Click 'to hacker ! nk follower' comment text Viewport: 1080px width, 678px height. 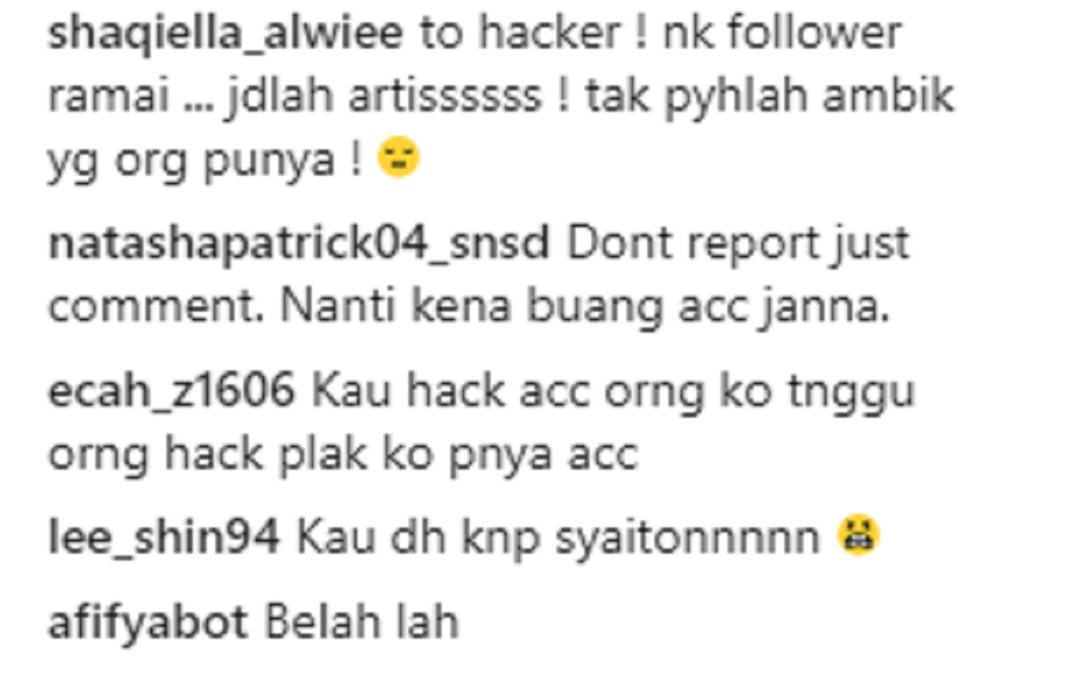(661, 33)
